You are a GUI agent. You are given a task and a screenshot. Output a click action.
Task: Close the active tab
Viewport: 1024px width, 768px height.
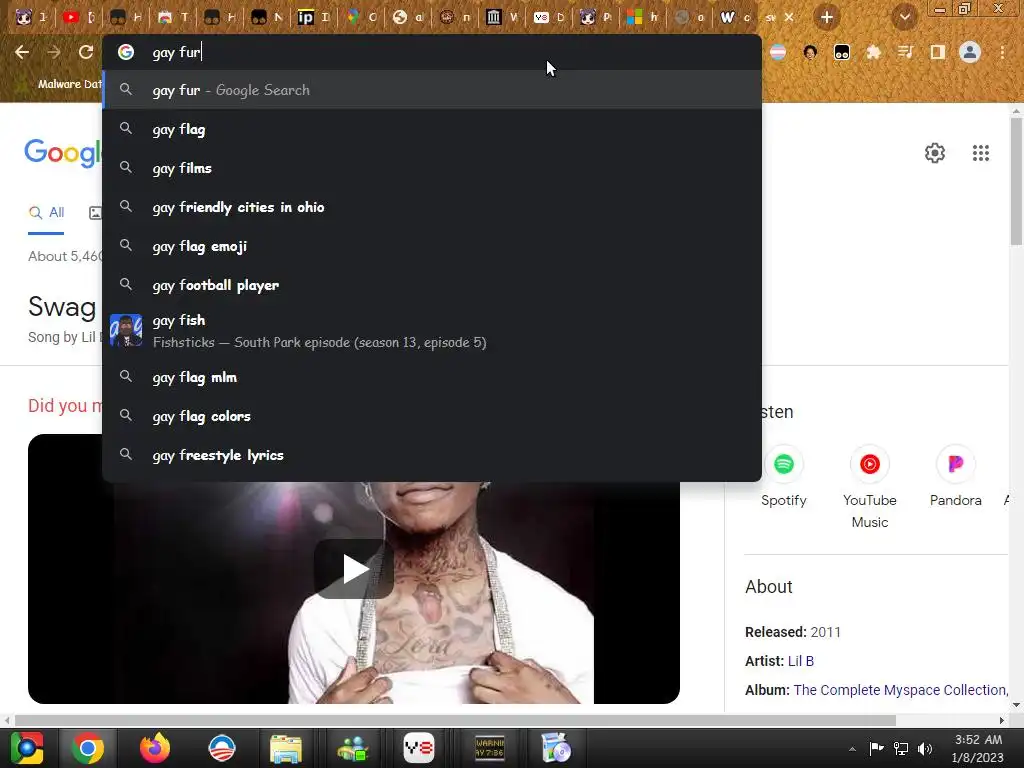[789, 18]
